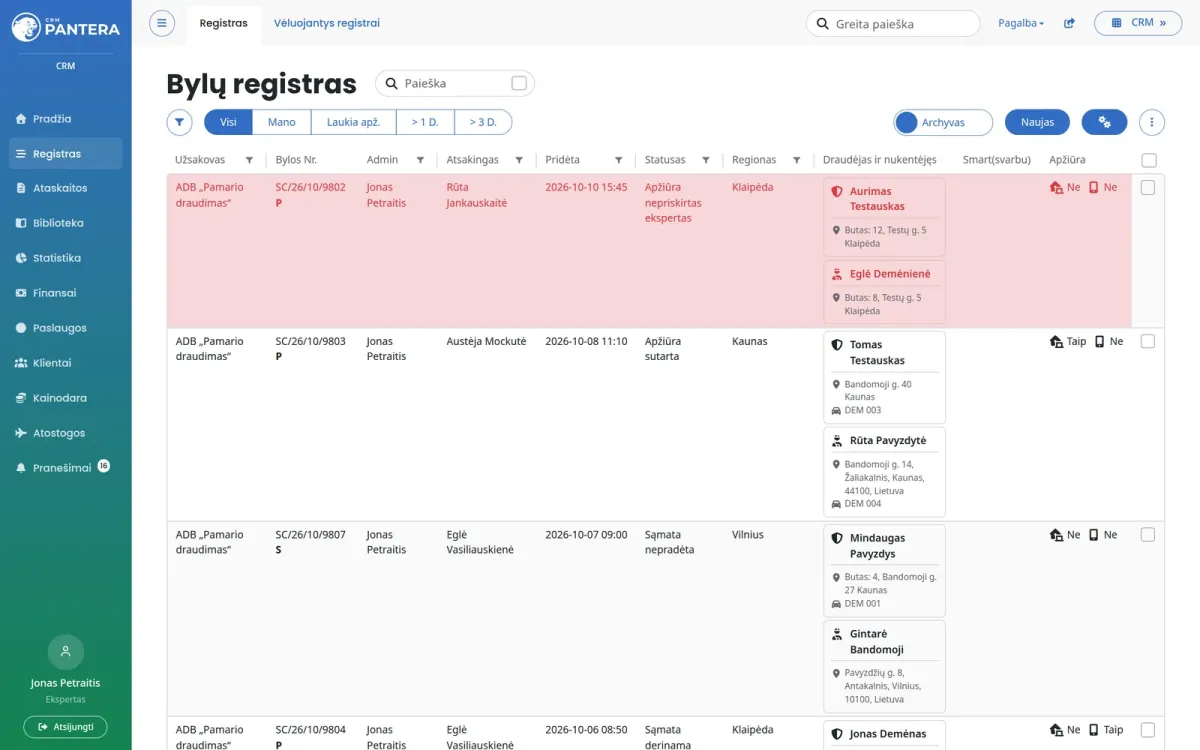Select row checkbox for case SC/26/10/9803
Viewport: 1200px width, 750px height.
pos(1148,341)
